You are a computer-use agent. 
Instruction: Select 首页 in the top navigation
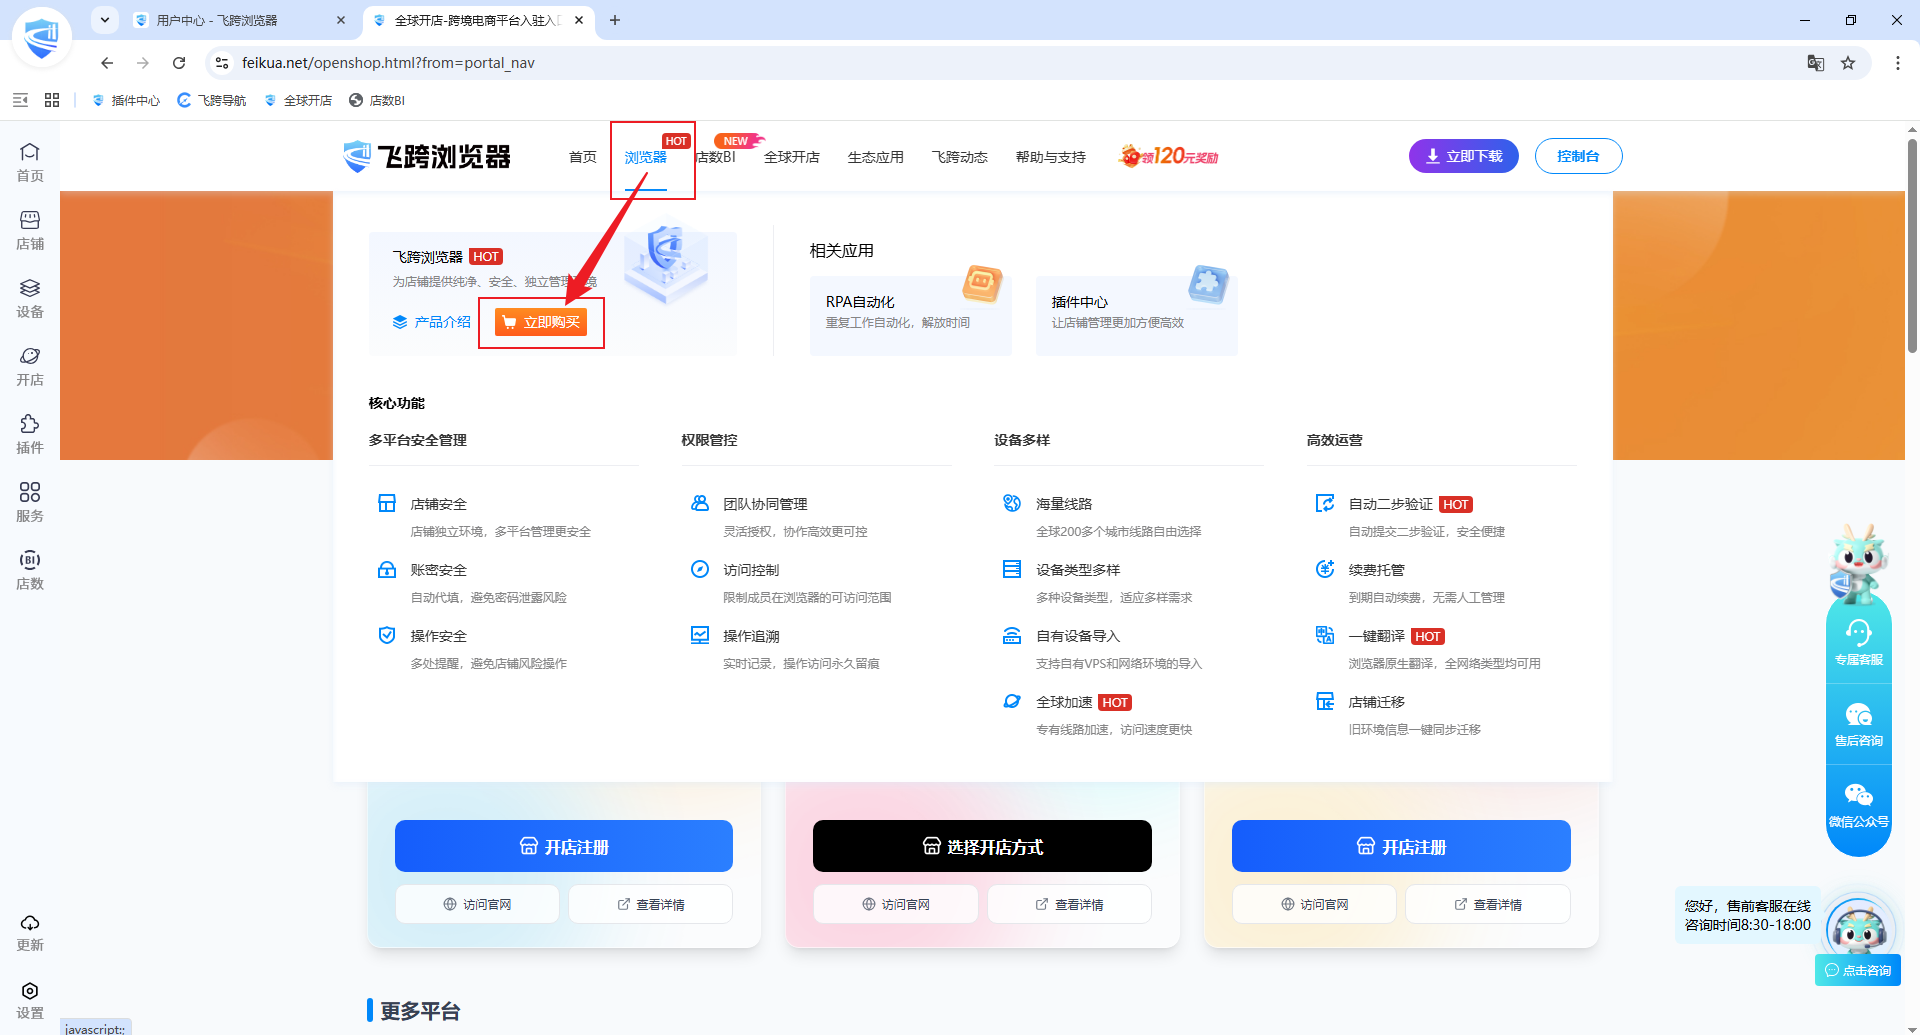pyautogui.click(x=583, y=157)
